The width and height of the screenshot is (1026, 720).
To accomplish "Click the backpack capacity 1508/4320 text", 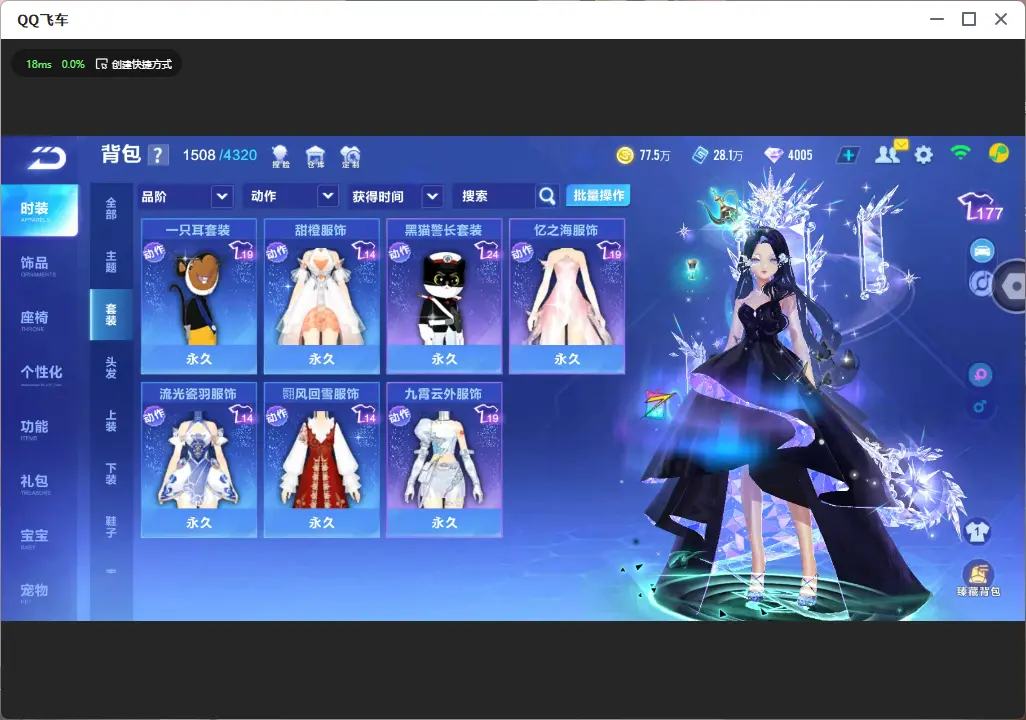I will (x=220, y=155).
